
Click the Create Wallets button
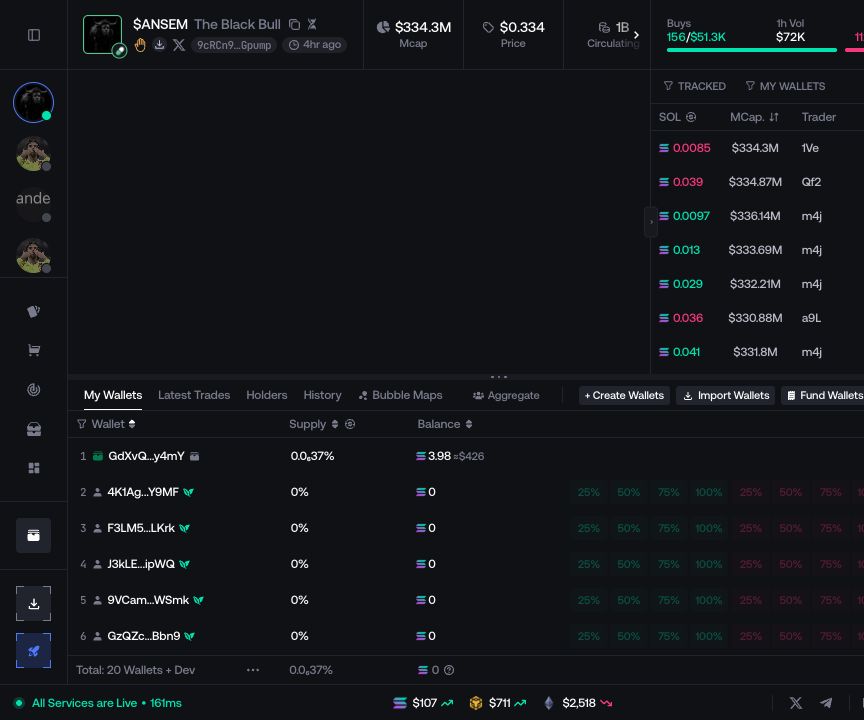point(624,395)
